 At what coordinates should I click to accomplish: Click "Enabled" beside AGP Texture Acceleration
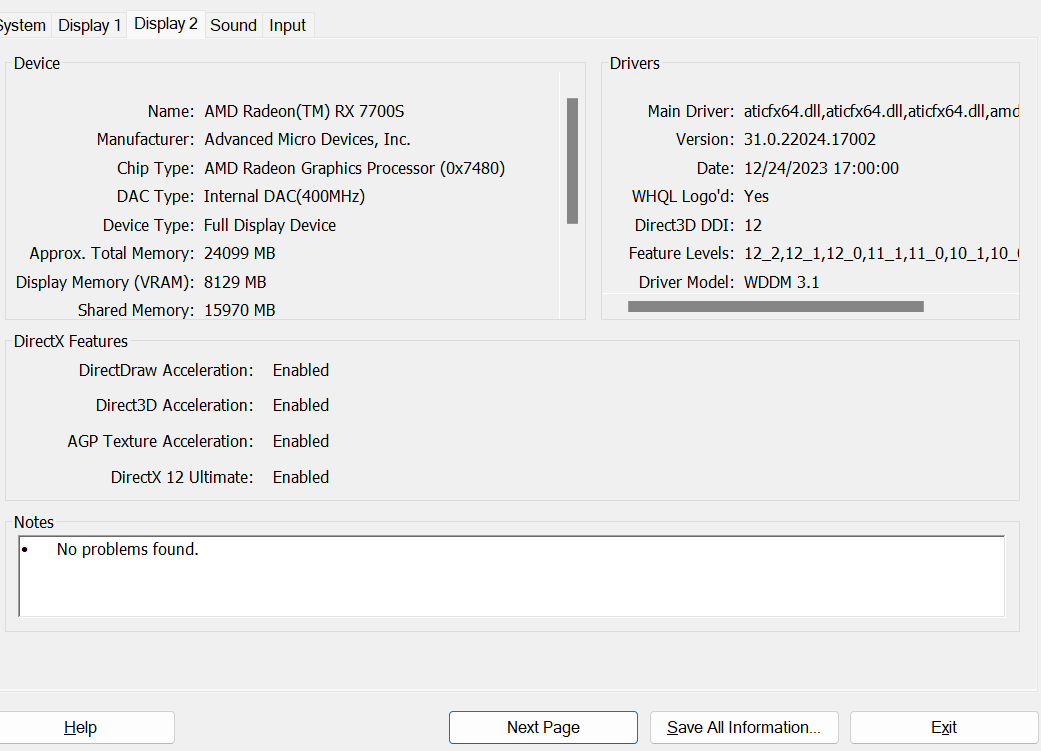point(301,441)
